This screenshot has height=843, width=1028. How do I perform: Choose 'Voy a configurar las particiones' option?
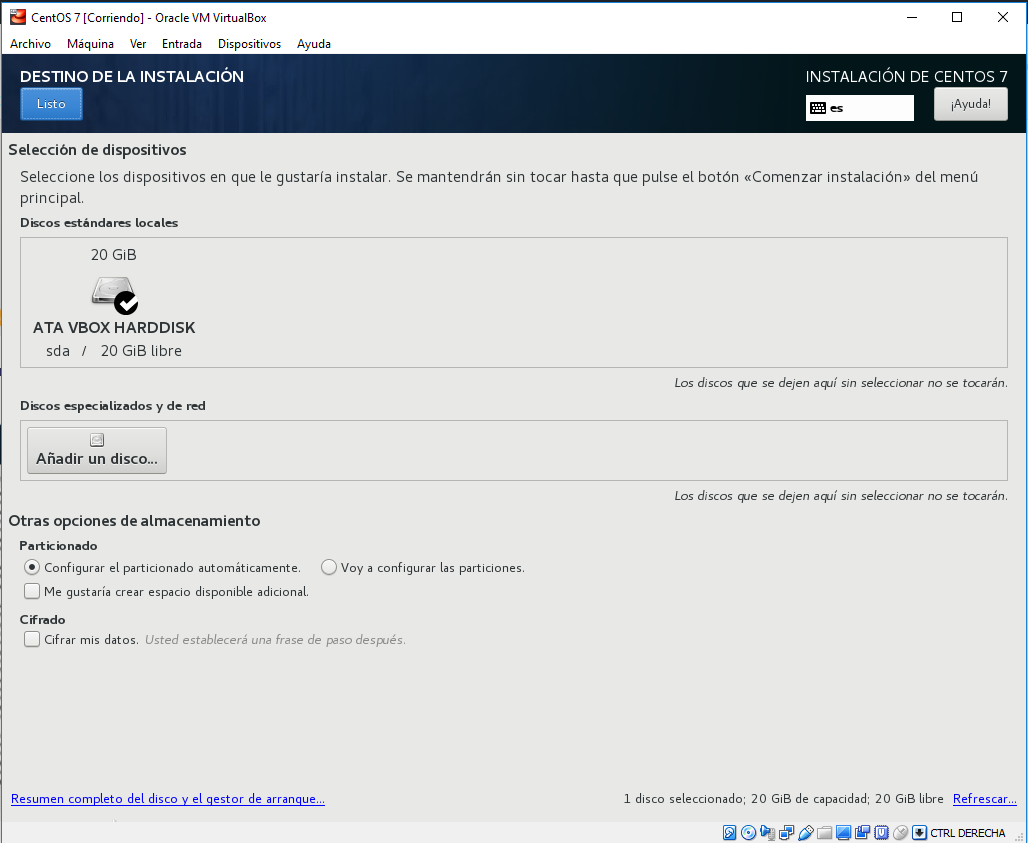(329, 567)
